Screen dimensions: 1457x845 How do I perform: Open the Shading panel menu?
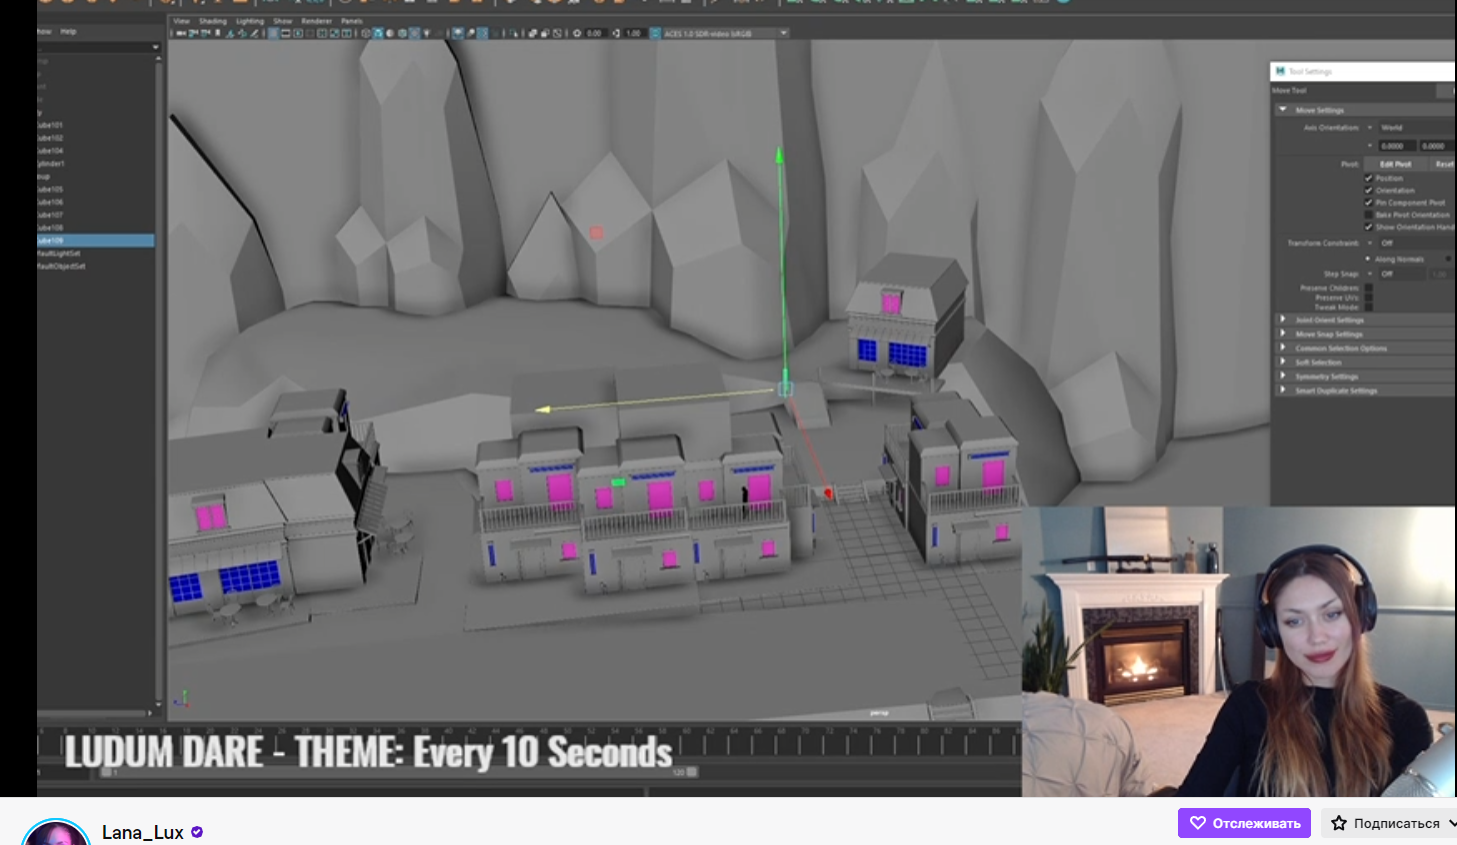point(213,21)
